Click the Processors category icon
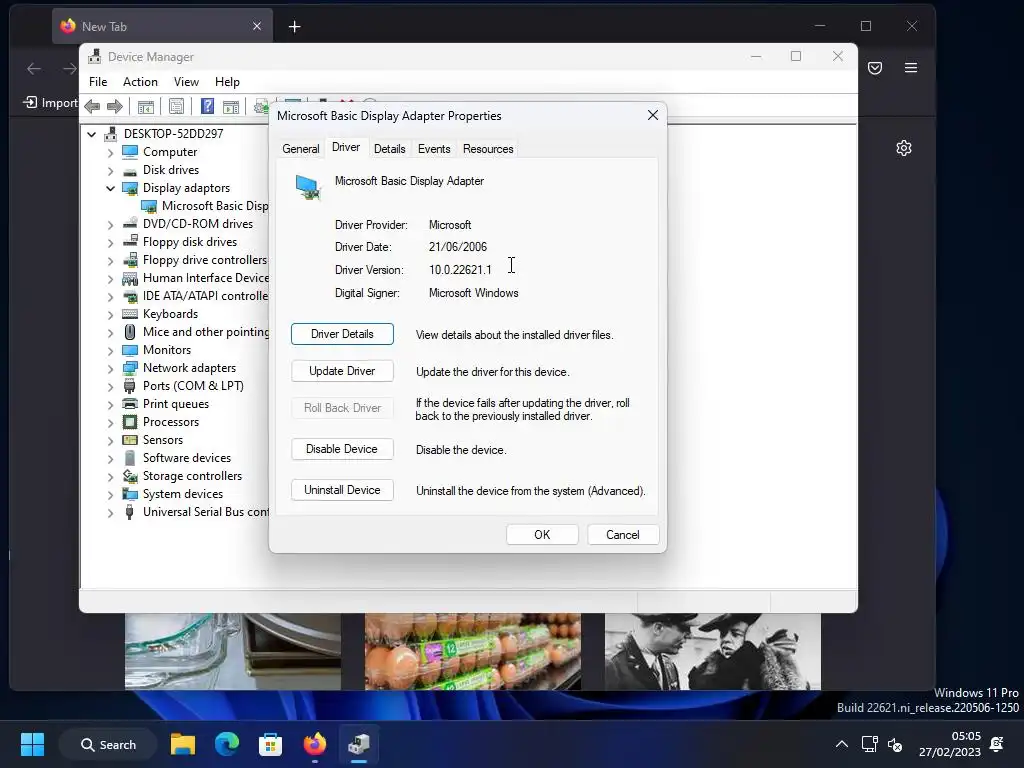 pyautogui.click(x=130, y=422)
